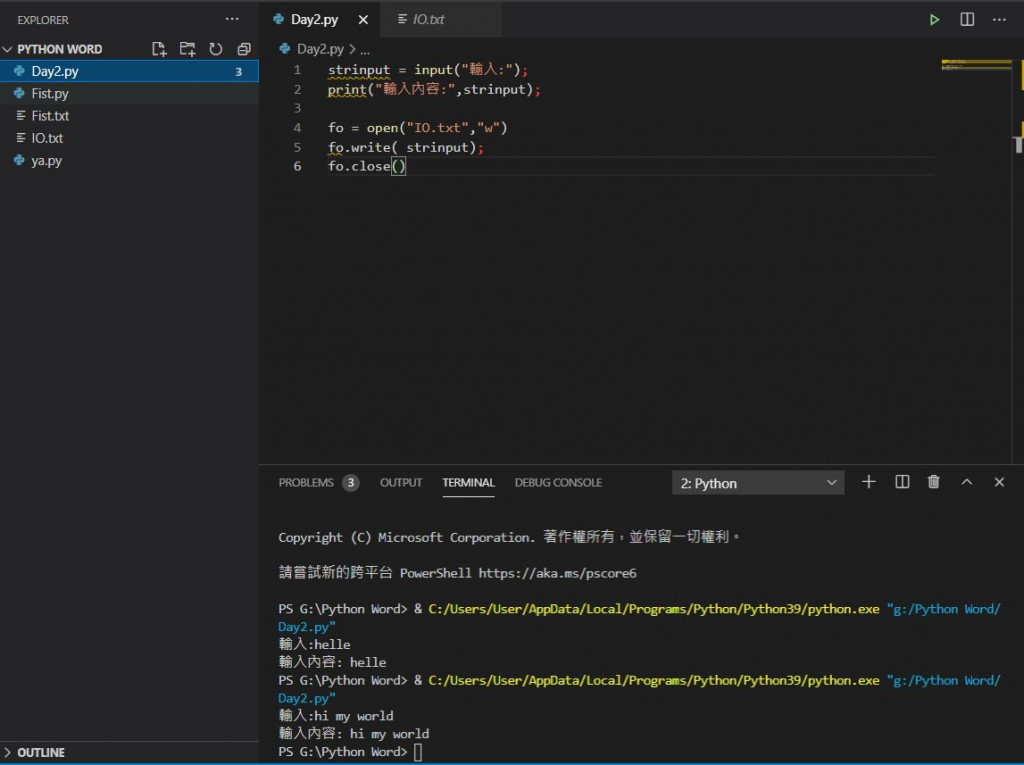Close the terminal panel
Screen dimensions: 1024x765
999,482
